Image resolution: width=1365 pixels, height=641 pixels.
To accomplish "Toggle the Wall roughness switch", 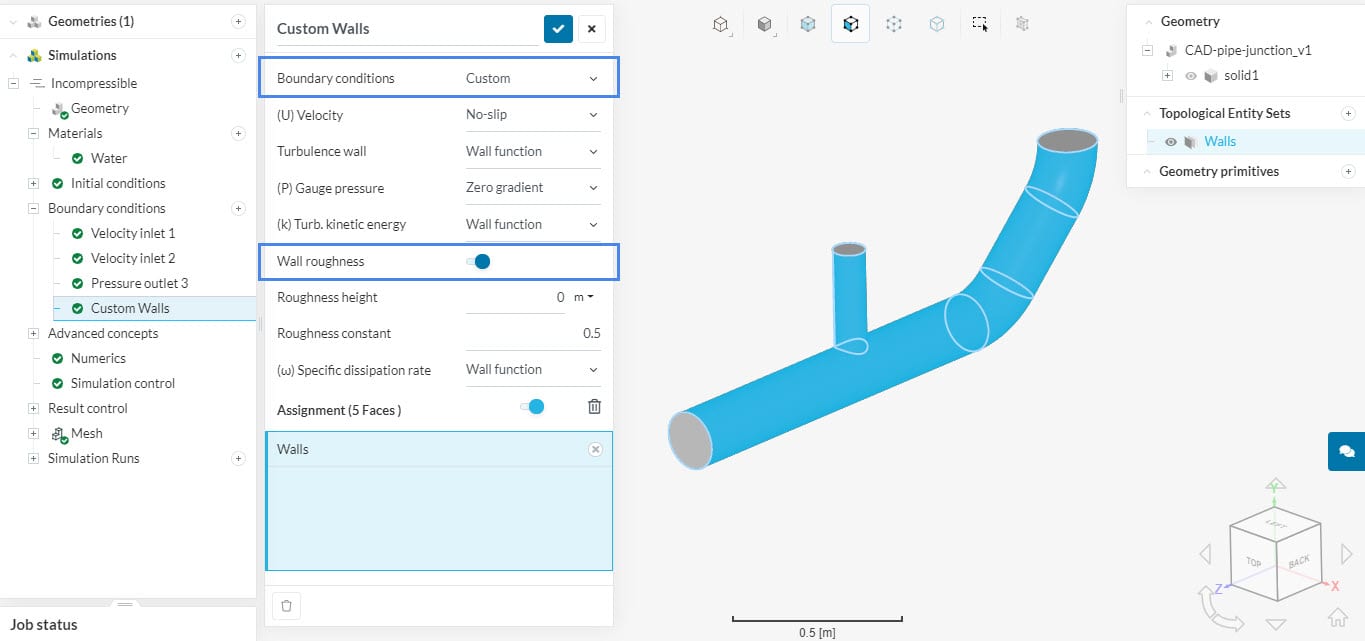I will (x=478, y=261).
